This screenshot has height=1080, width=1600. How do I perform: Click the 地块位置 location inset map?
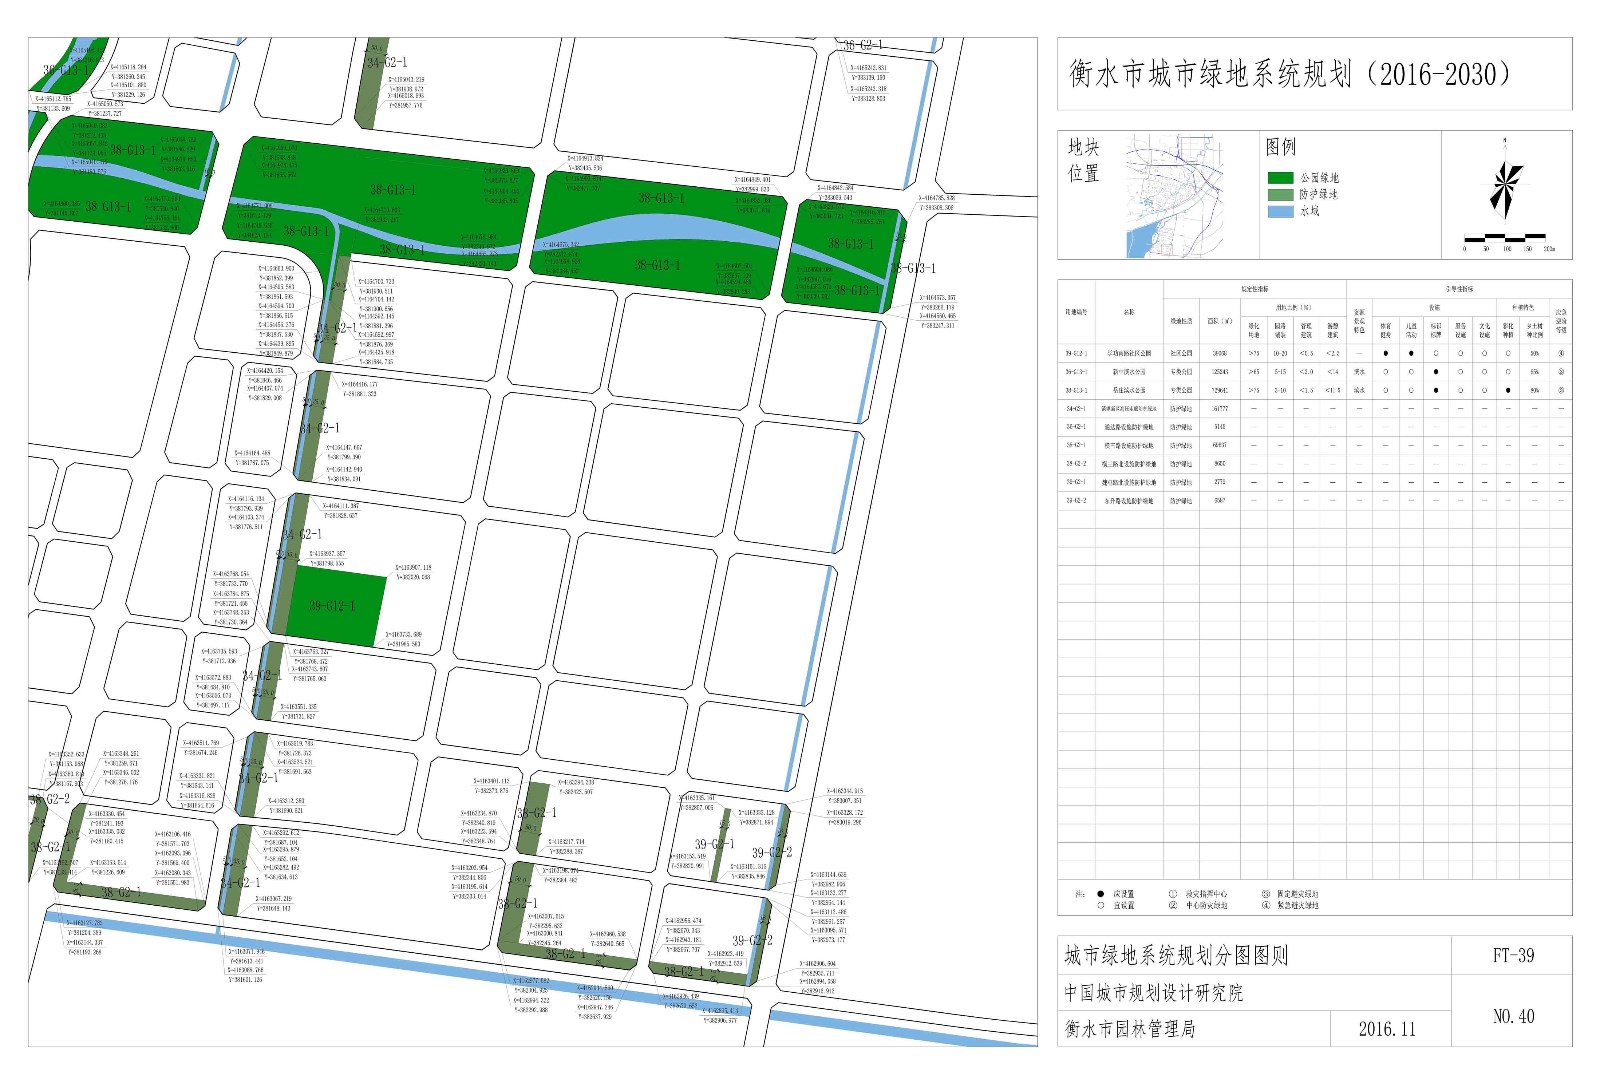[x=1176, y=195]
